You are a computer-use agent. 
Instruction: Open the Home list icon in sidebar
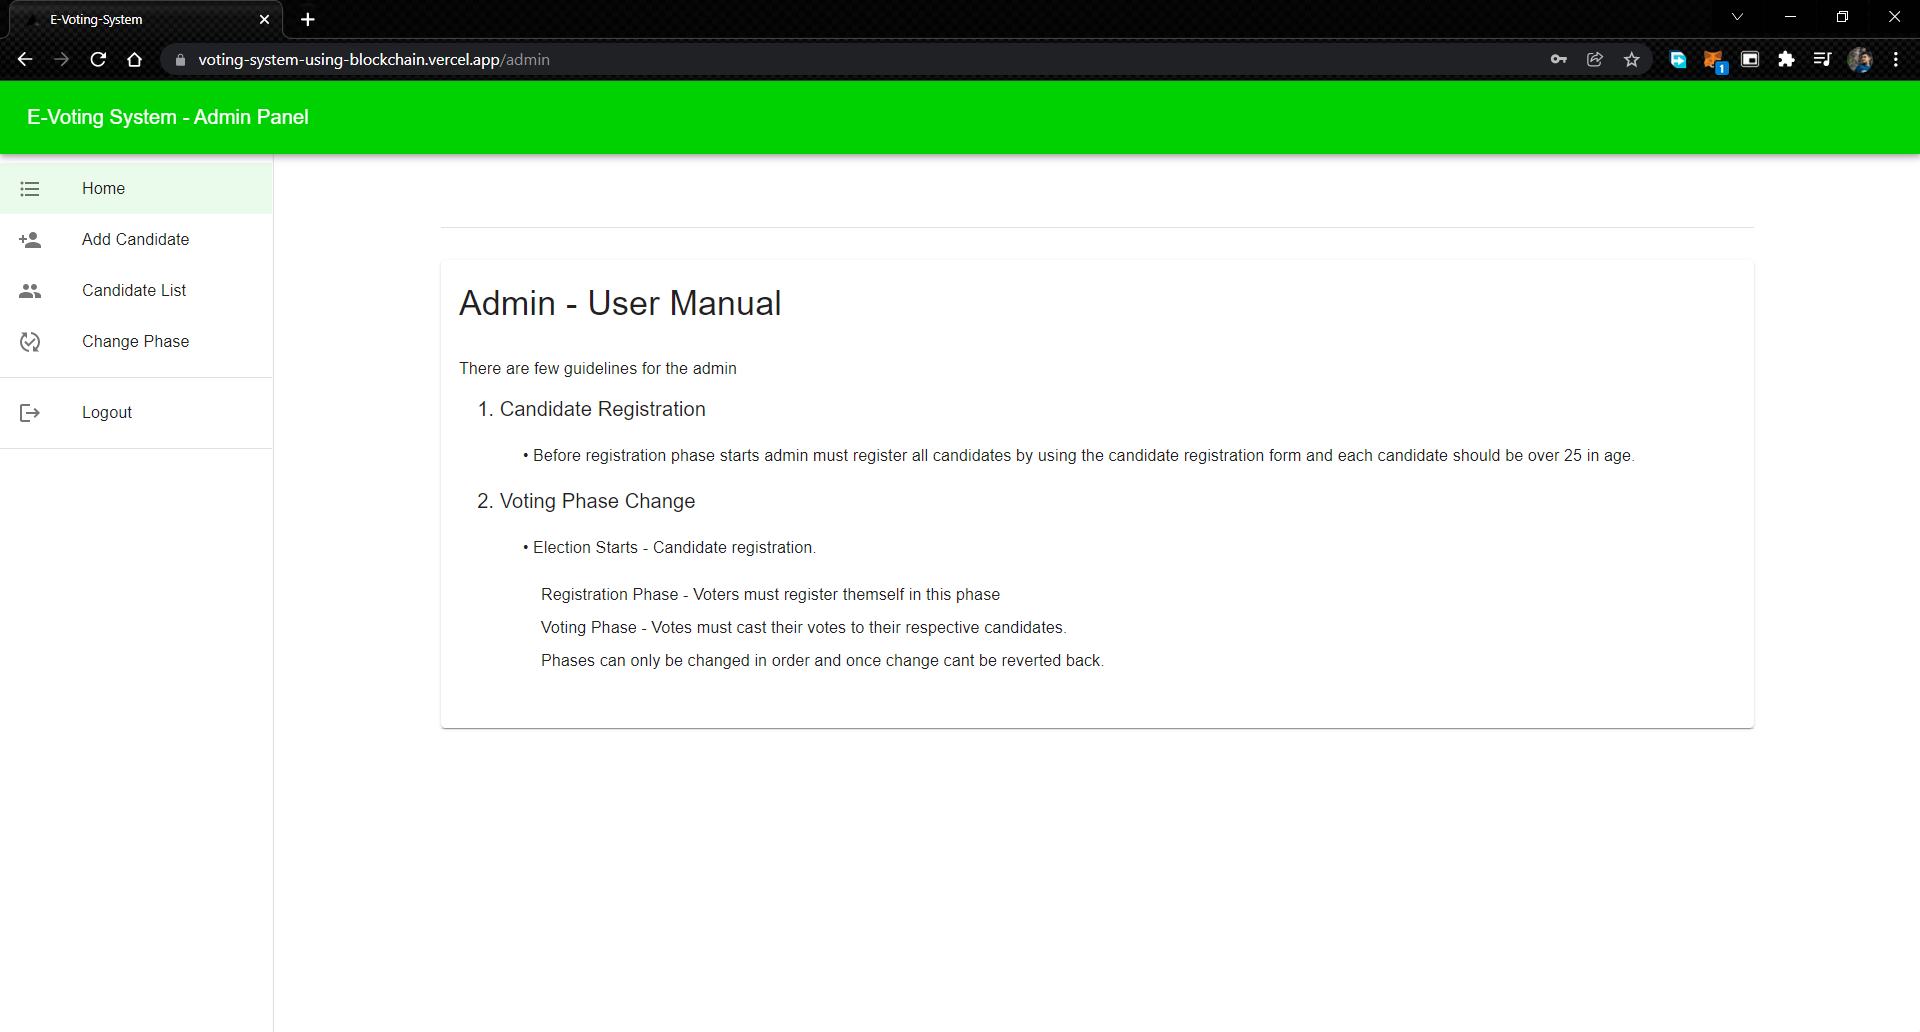[30, 188]
